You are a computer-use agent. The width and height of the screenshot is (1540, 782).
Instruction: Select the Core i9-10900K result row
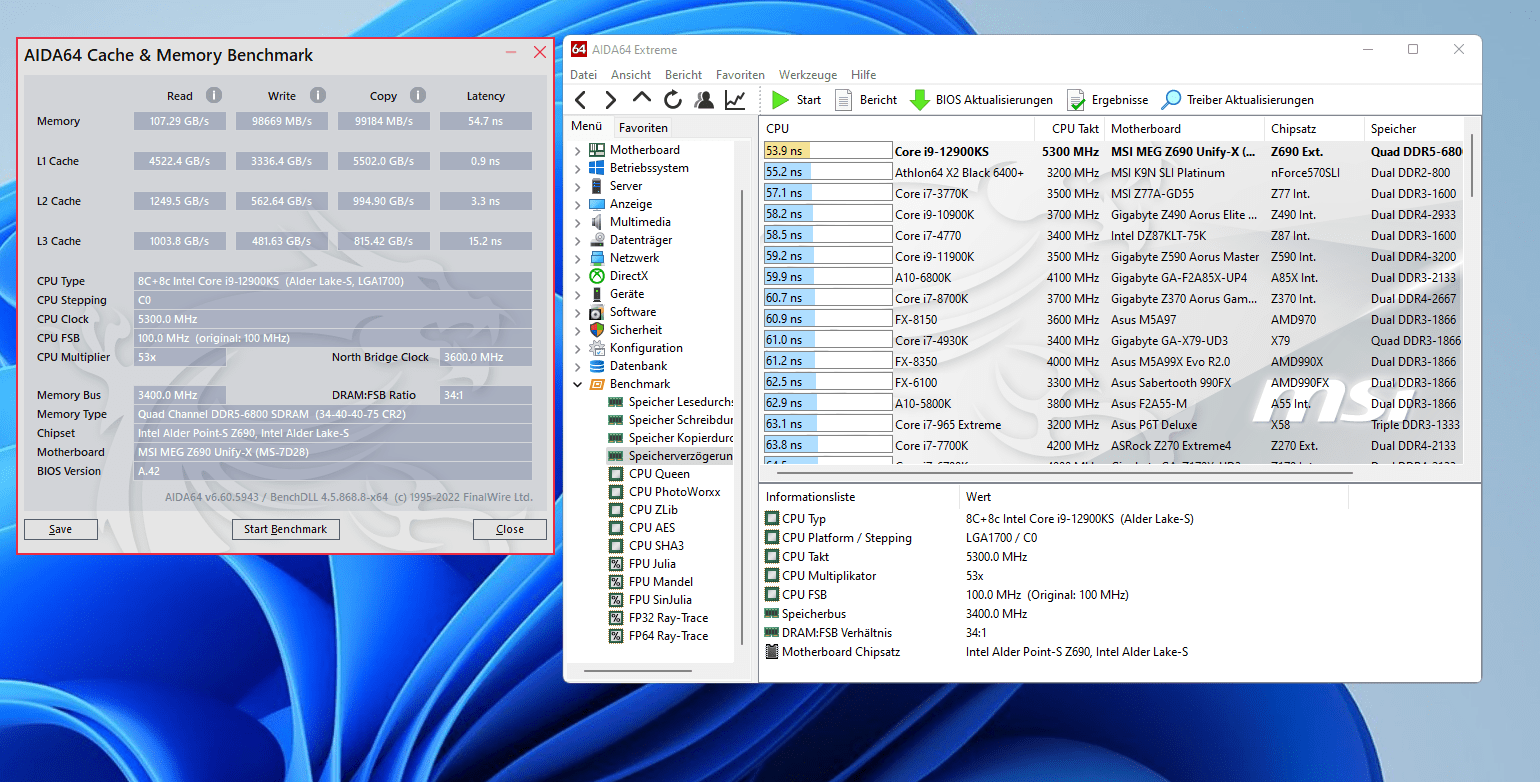[1112, 214]
